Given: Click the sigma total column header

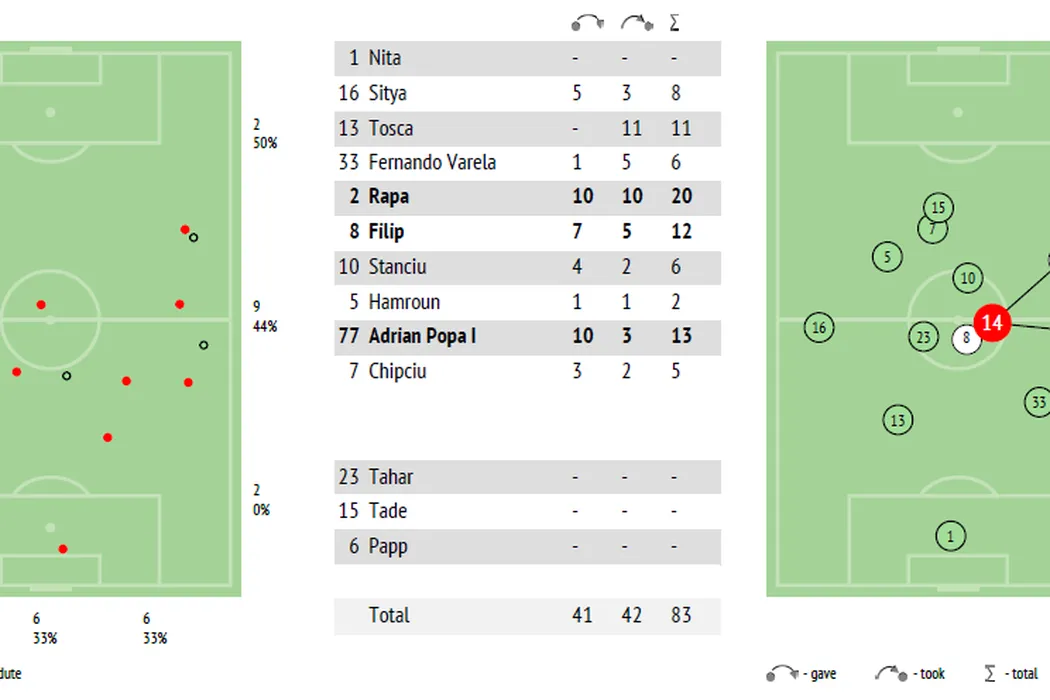Looking at the screenshot, I should (x=675, y=22).
